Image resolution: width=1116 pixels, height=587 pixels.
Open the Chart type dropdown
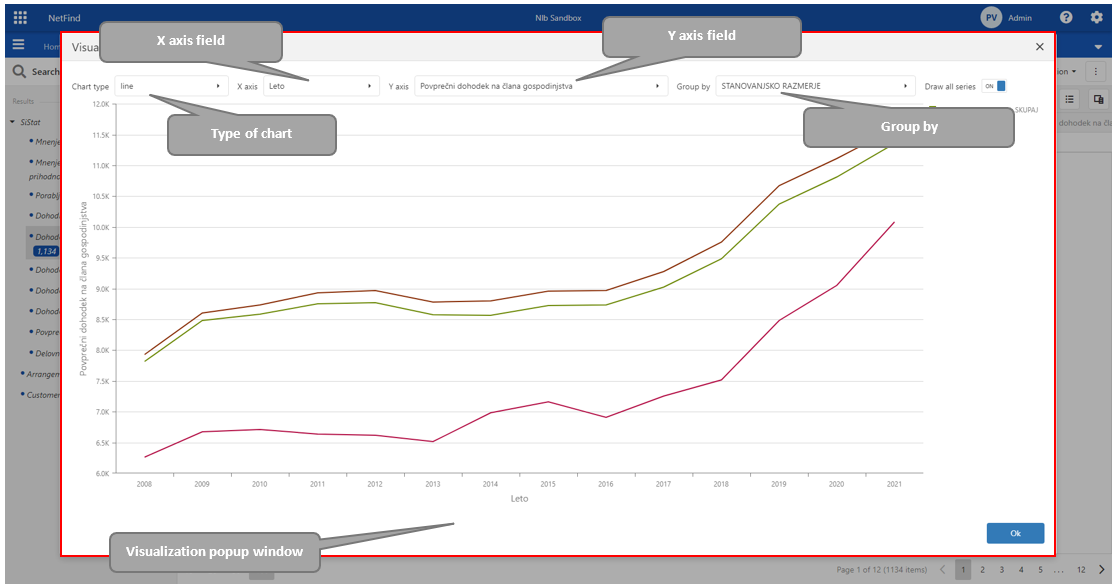click(171, 87)
